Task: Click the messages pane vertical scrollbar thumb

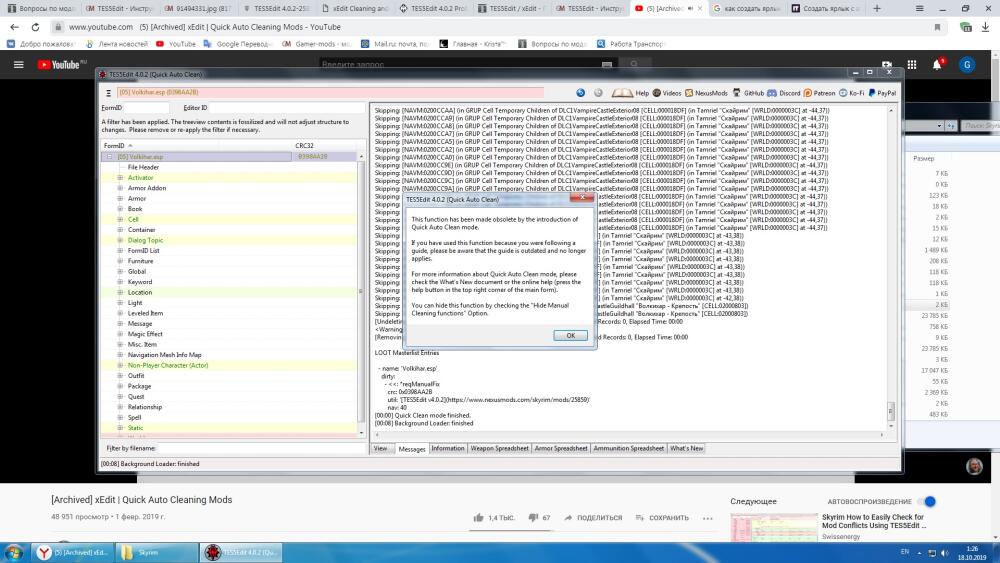Action: (891, 410)
